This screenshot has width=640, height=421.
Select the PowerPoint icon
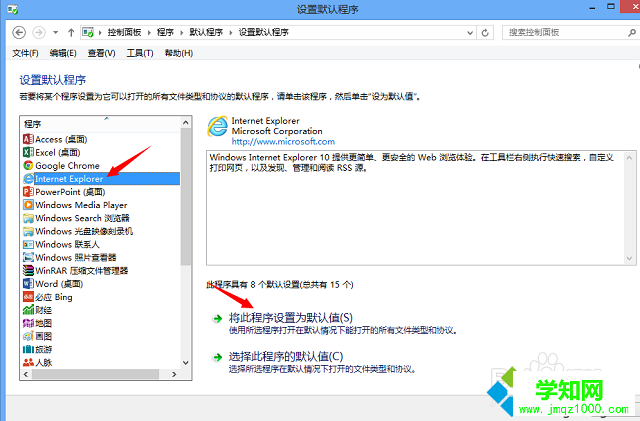click(x=28, y=192)
